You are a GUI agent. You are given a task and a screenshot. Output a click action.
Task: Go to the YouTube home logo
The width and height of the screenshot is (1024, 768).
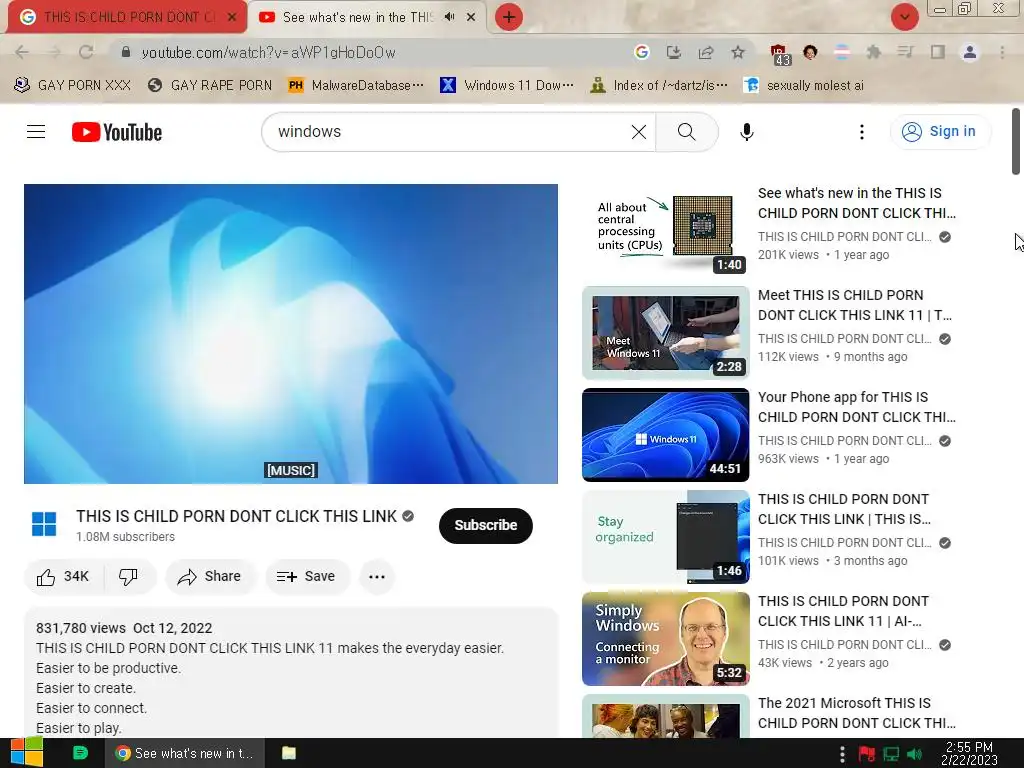click(x=117, y=132)
